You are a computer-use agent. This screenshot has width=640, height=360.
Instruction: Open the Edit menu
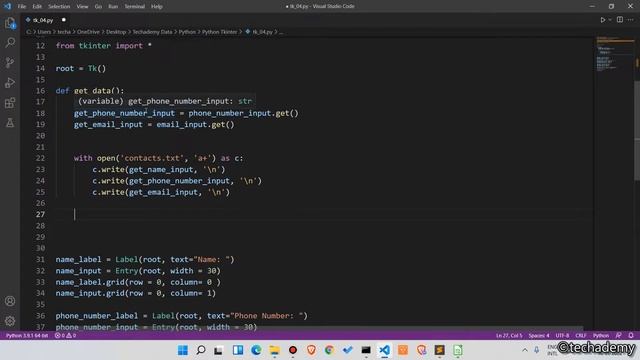click(37, 7)
